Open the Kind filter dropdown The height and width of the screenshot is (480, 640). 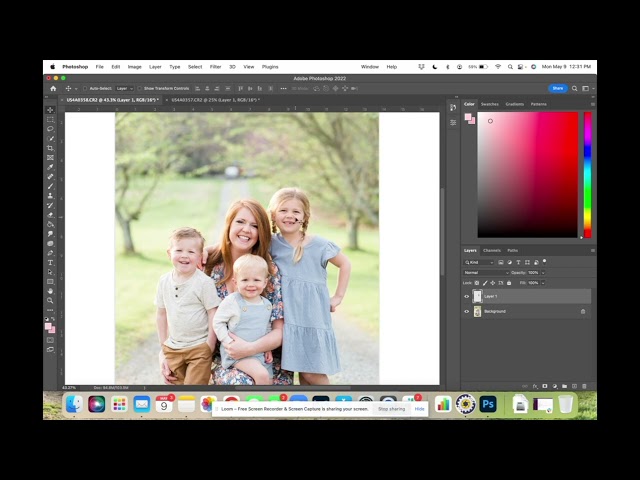[479, 262]
